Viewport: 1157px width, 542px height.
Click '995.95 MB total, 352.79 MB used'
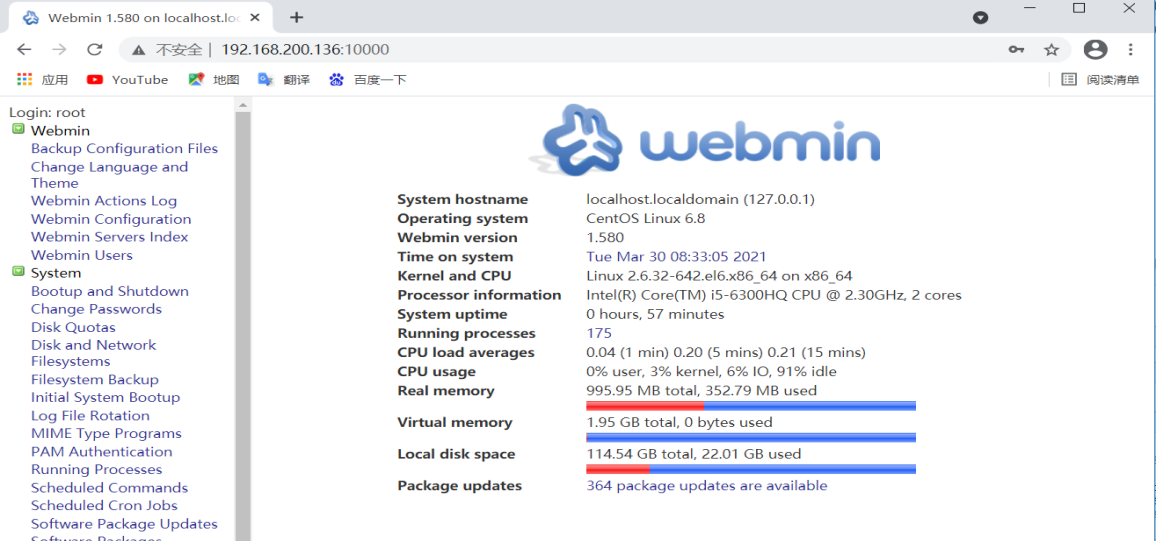coord(701,391)
